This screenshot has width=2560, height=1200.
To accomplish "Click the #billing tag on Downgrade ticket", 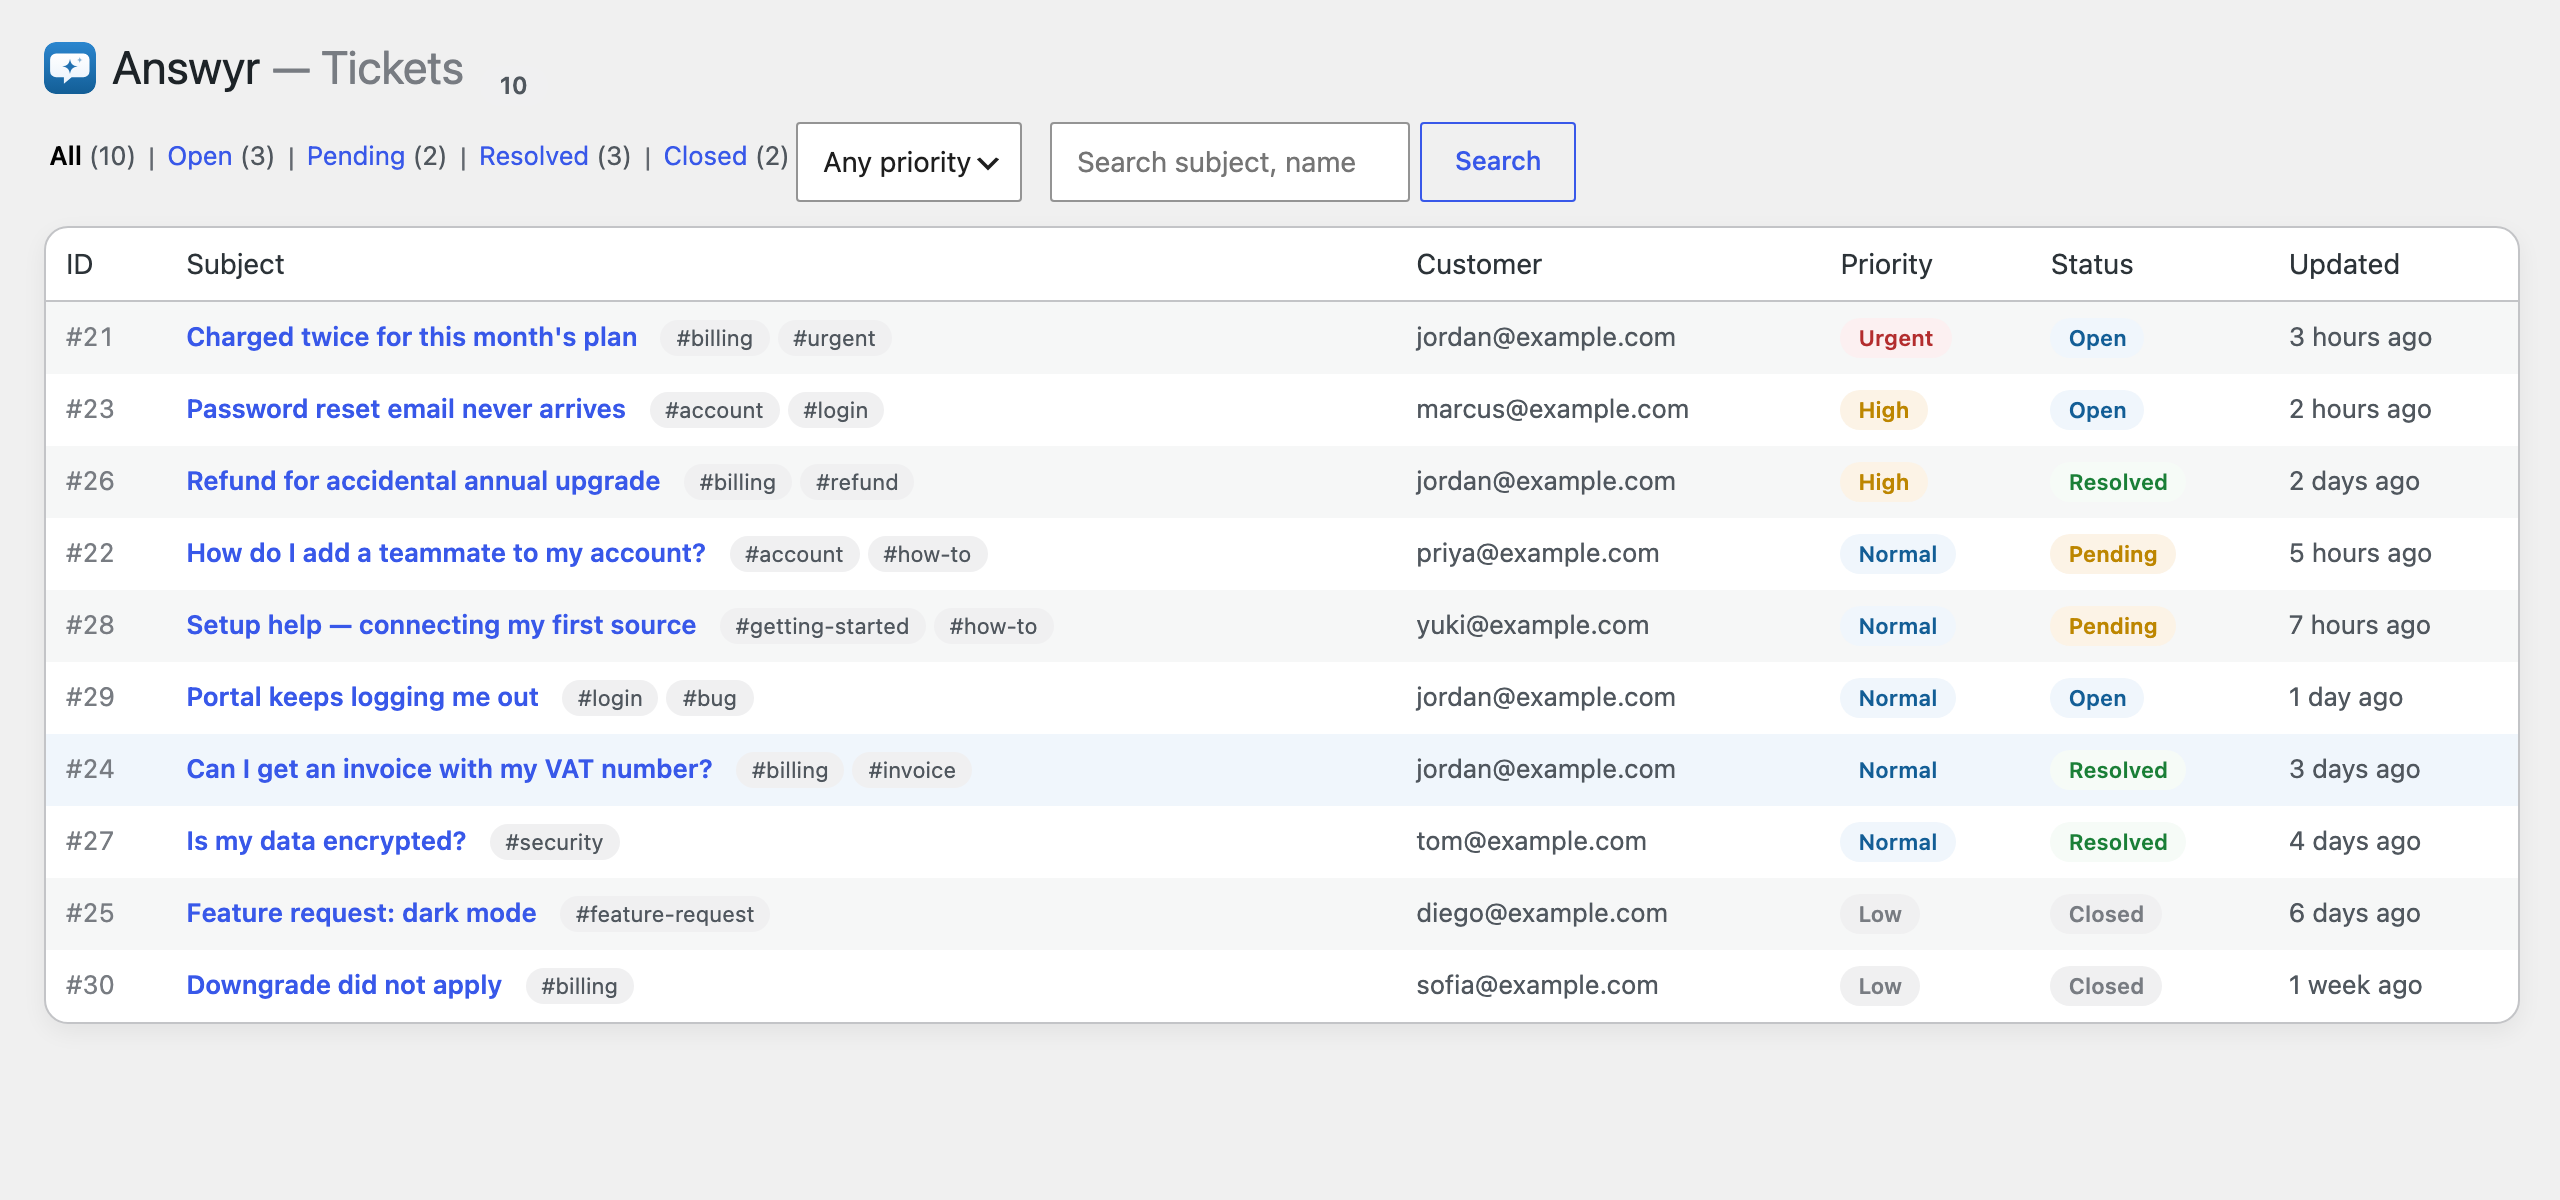I will click(x=579, y=986).
